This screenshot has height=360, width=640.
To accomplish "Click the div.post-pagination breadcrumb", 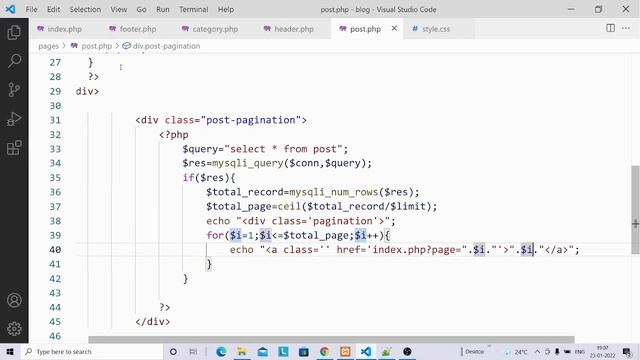I will pos(166,46).
